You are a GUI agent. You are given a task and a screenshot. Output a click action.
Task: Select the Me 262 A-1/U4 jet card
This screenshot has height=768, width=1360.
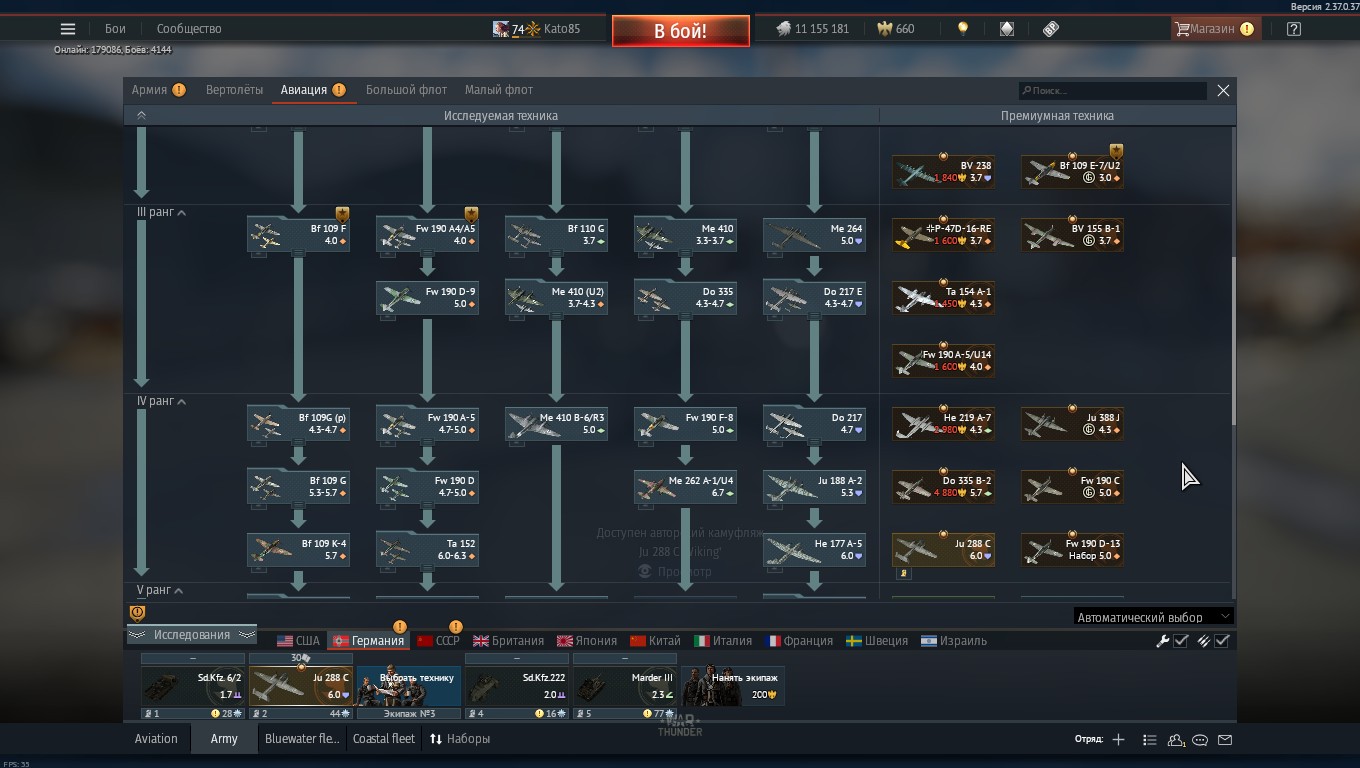(x=685, y=486)
